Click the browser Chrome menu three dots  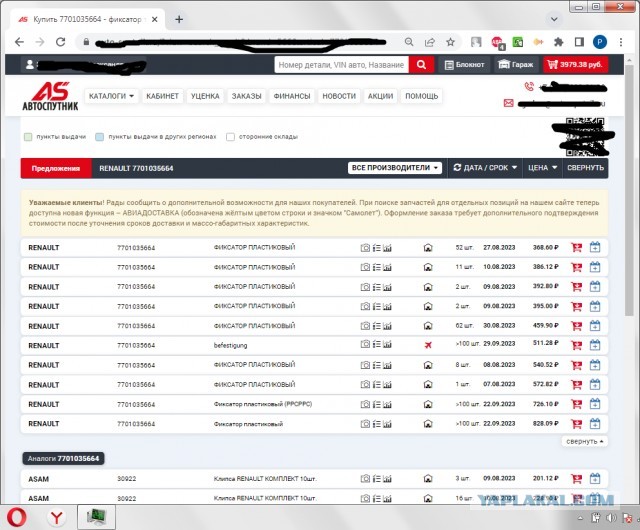621,42
